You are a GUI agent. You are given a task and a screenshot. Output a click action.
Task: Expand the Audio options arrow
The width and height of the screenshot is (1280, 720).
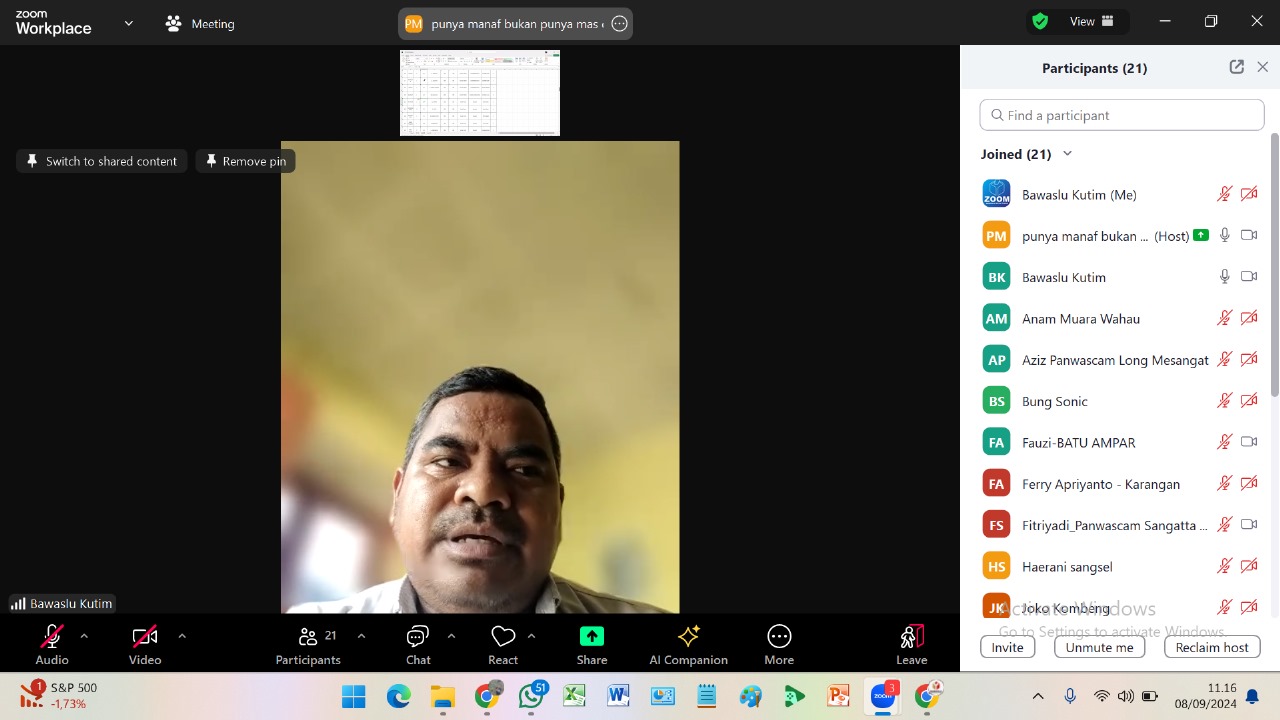coord(84,636)
